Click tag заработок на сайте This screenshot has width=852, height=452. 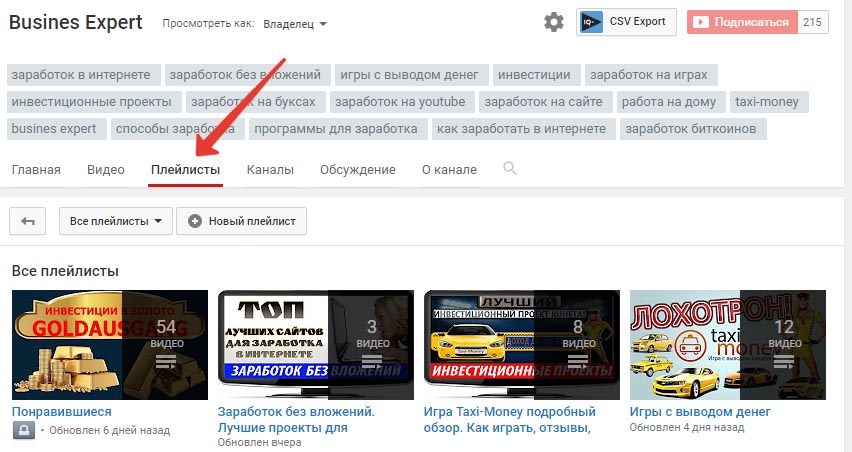pos(546,102)
